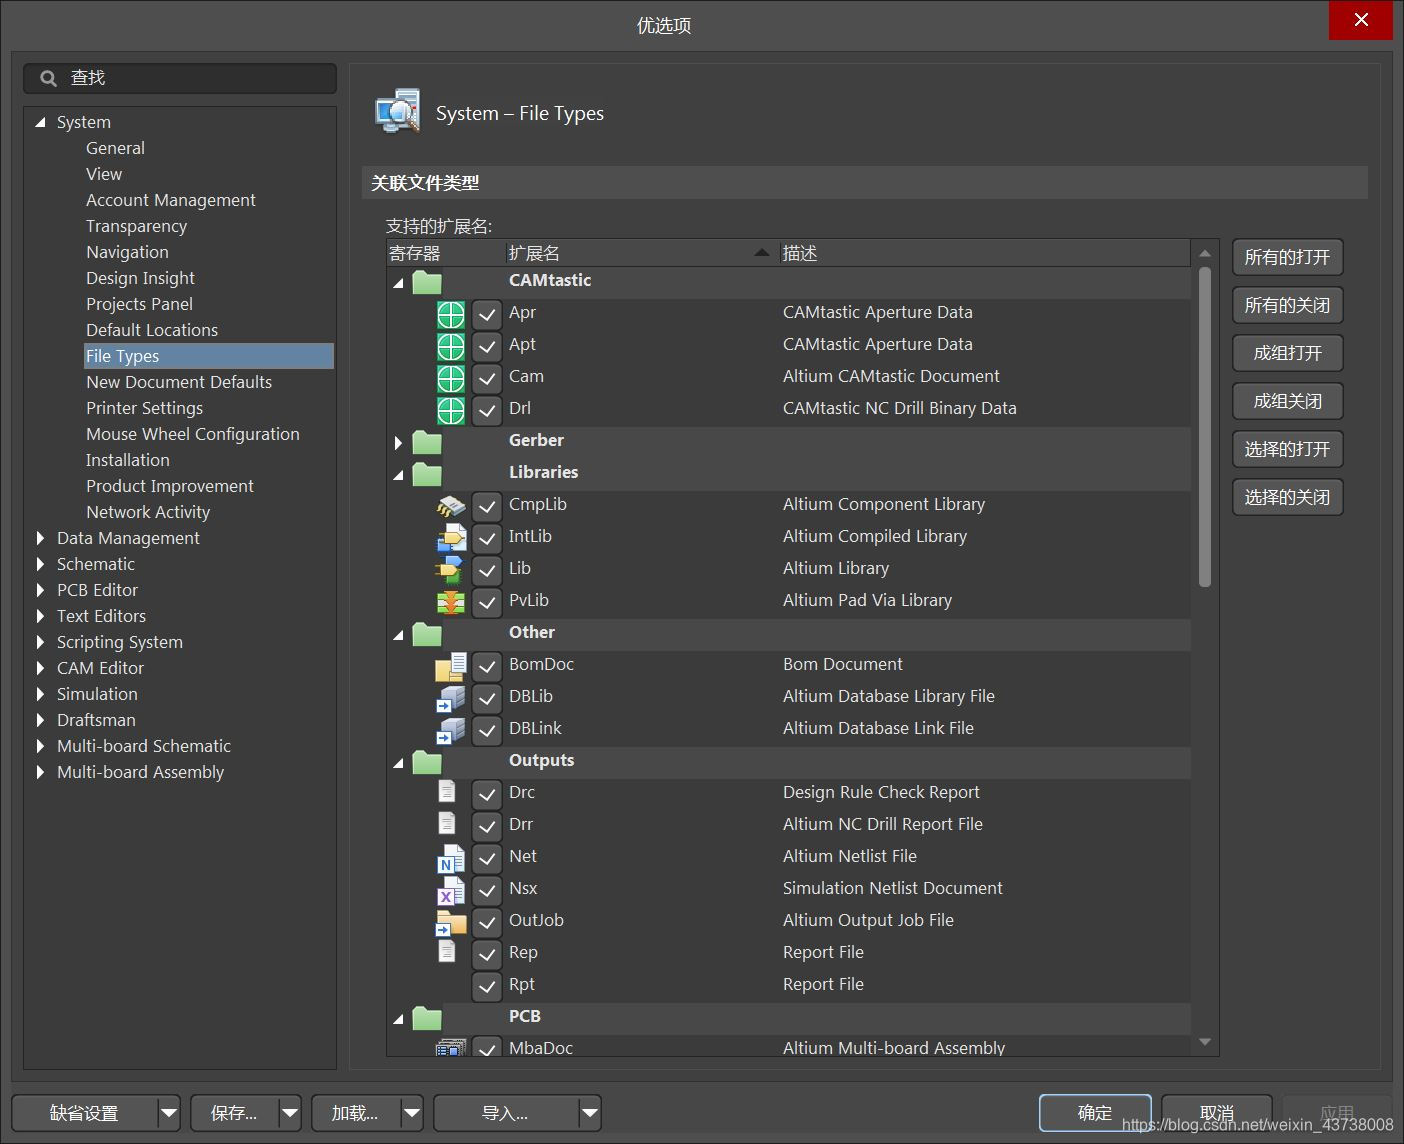Screen dimensions: 1404x1144
Task: Click the Outputs group folder icon
Action: (427, 762)
